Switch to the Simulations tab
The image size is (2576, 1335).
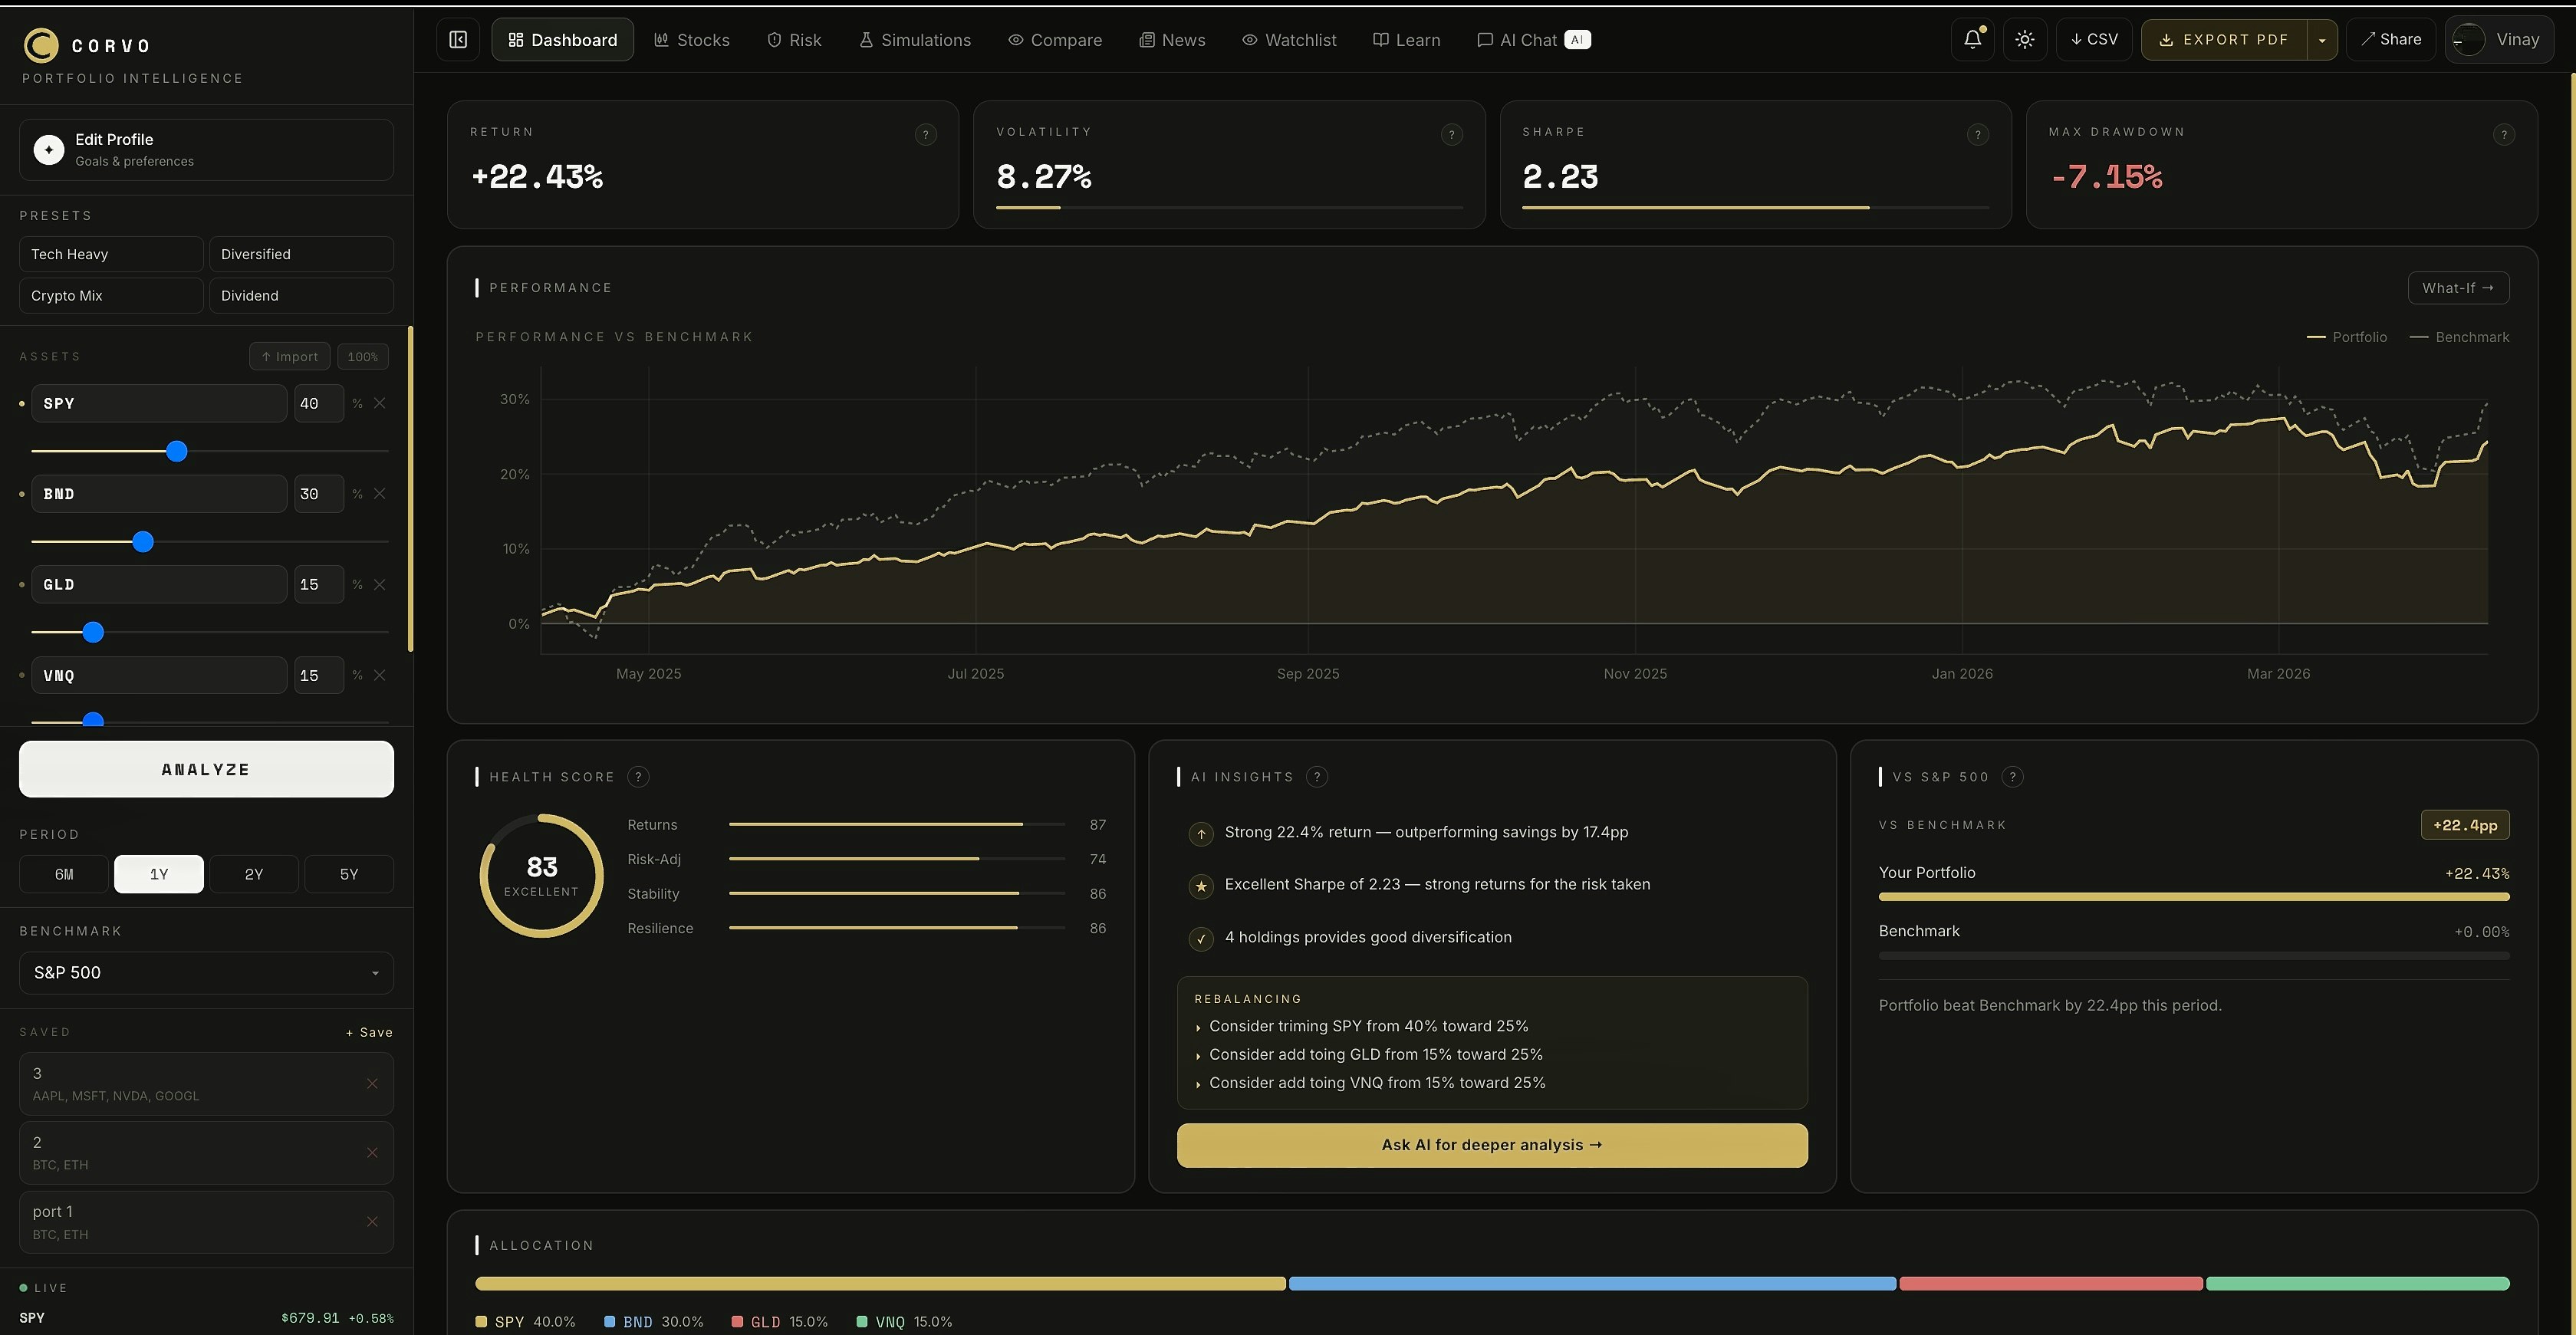pyautogui.click(x=914, y=40)
